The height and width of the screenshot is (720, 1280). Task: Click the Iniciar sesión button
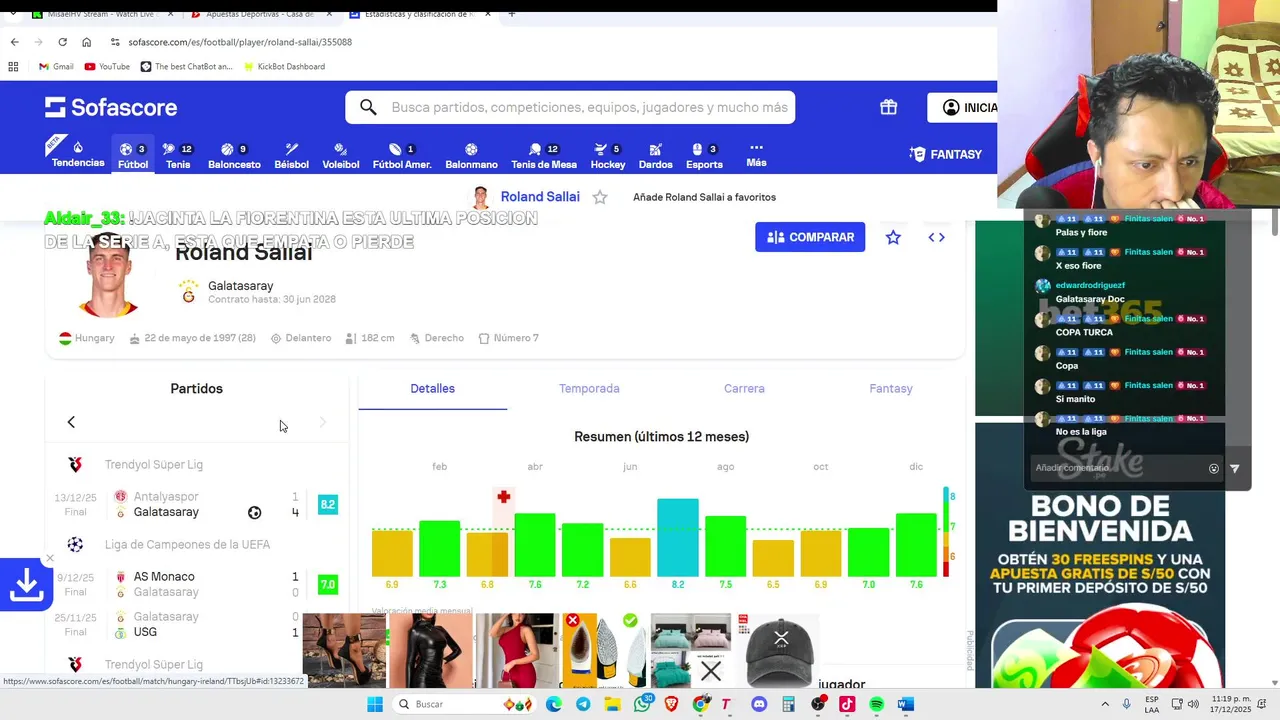pos(964,107)
